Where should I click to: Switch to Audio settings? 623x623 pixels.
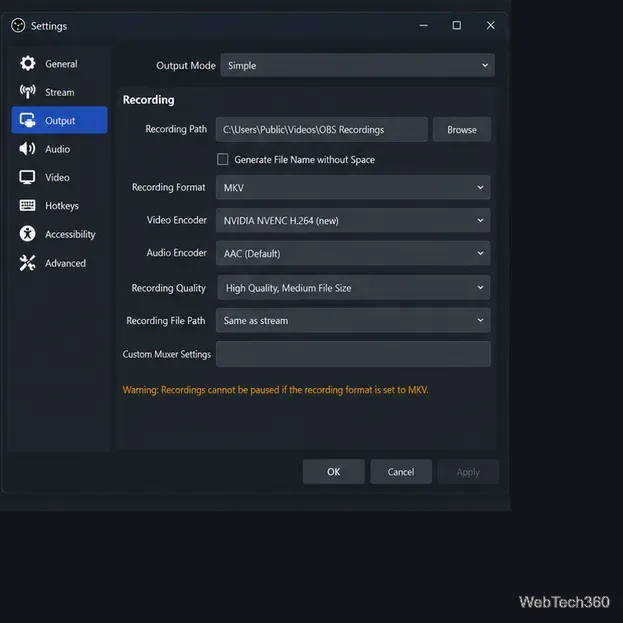point(59,149)
